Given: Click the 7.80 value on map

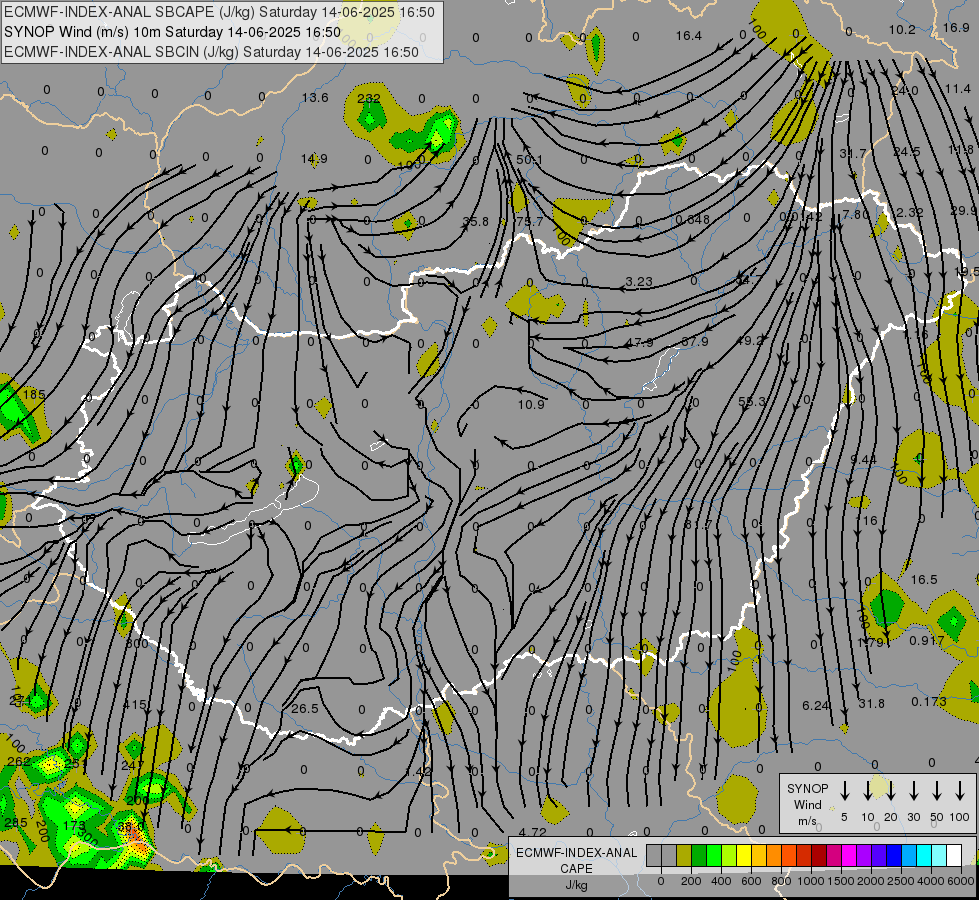Looking at the screenshot, I should click(x=855, y=214).
